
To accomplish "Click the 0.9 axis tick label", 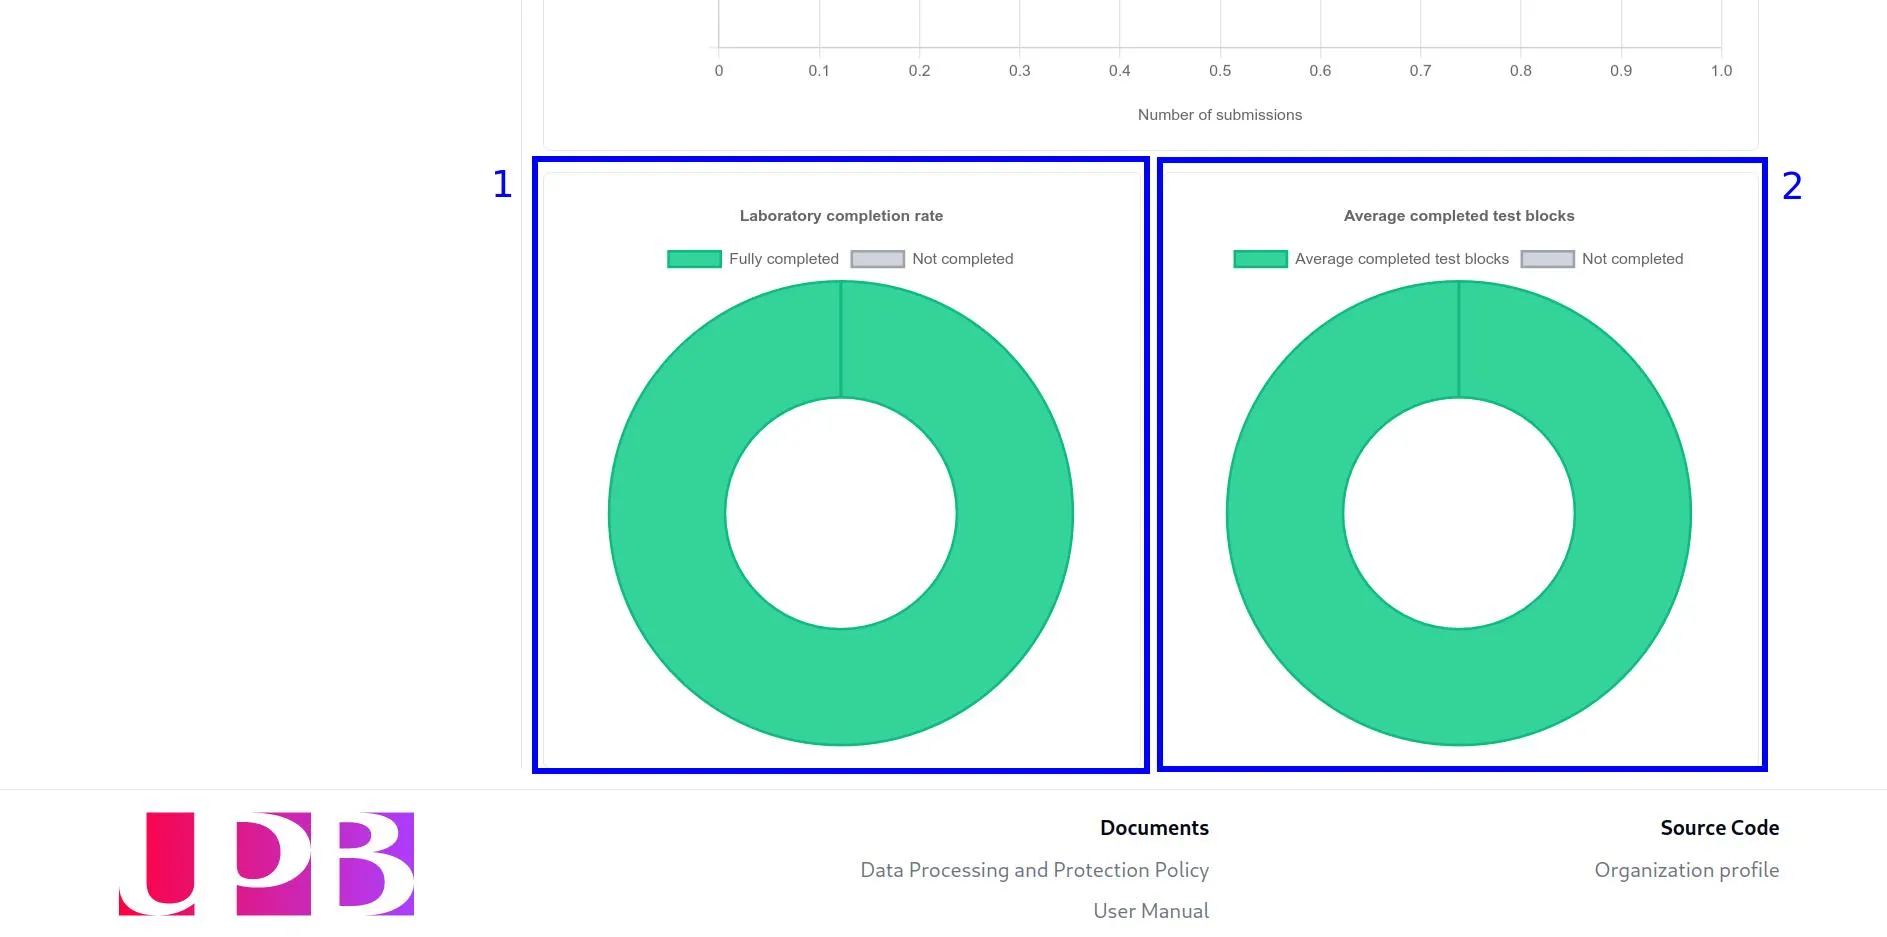I will (x=1621, y=71).
